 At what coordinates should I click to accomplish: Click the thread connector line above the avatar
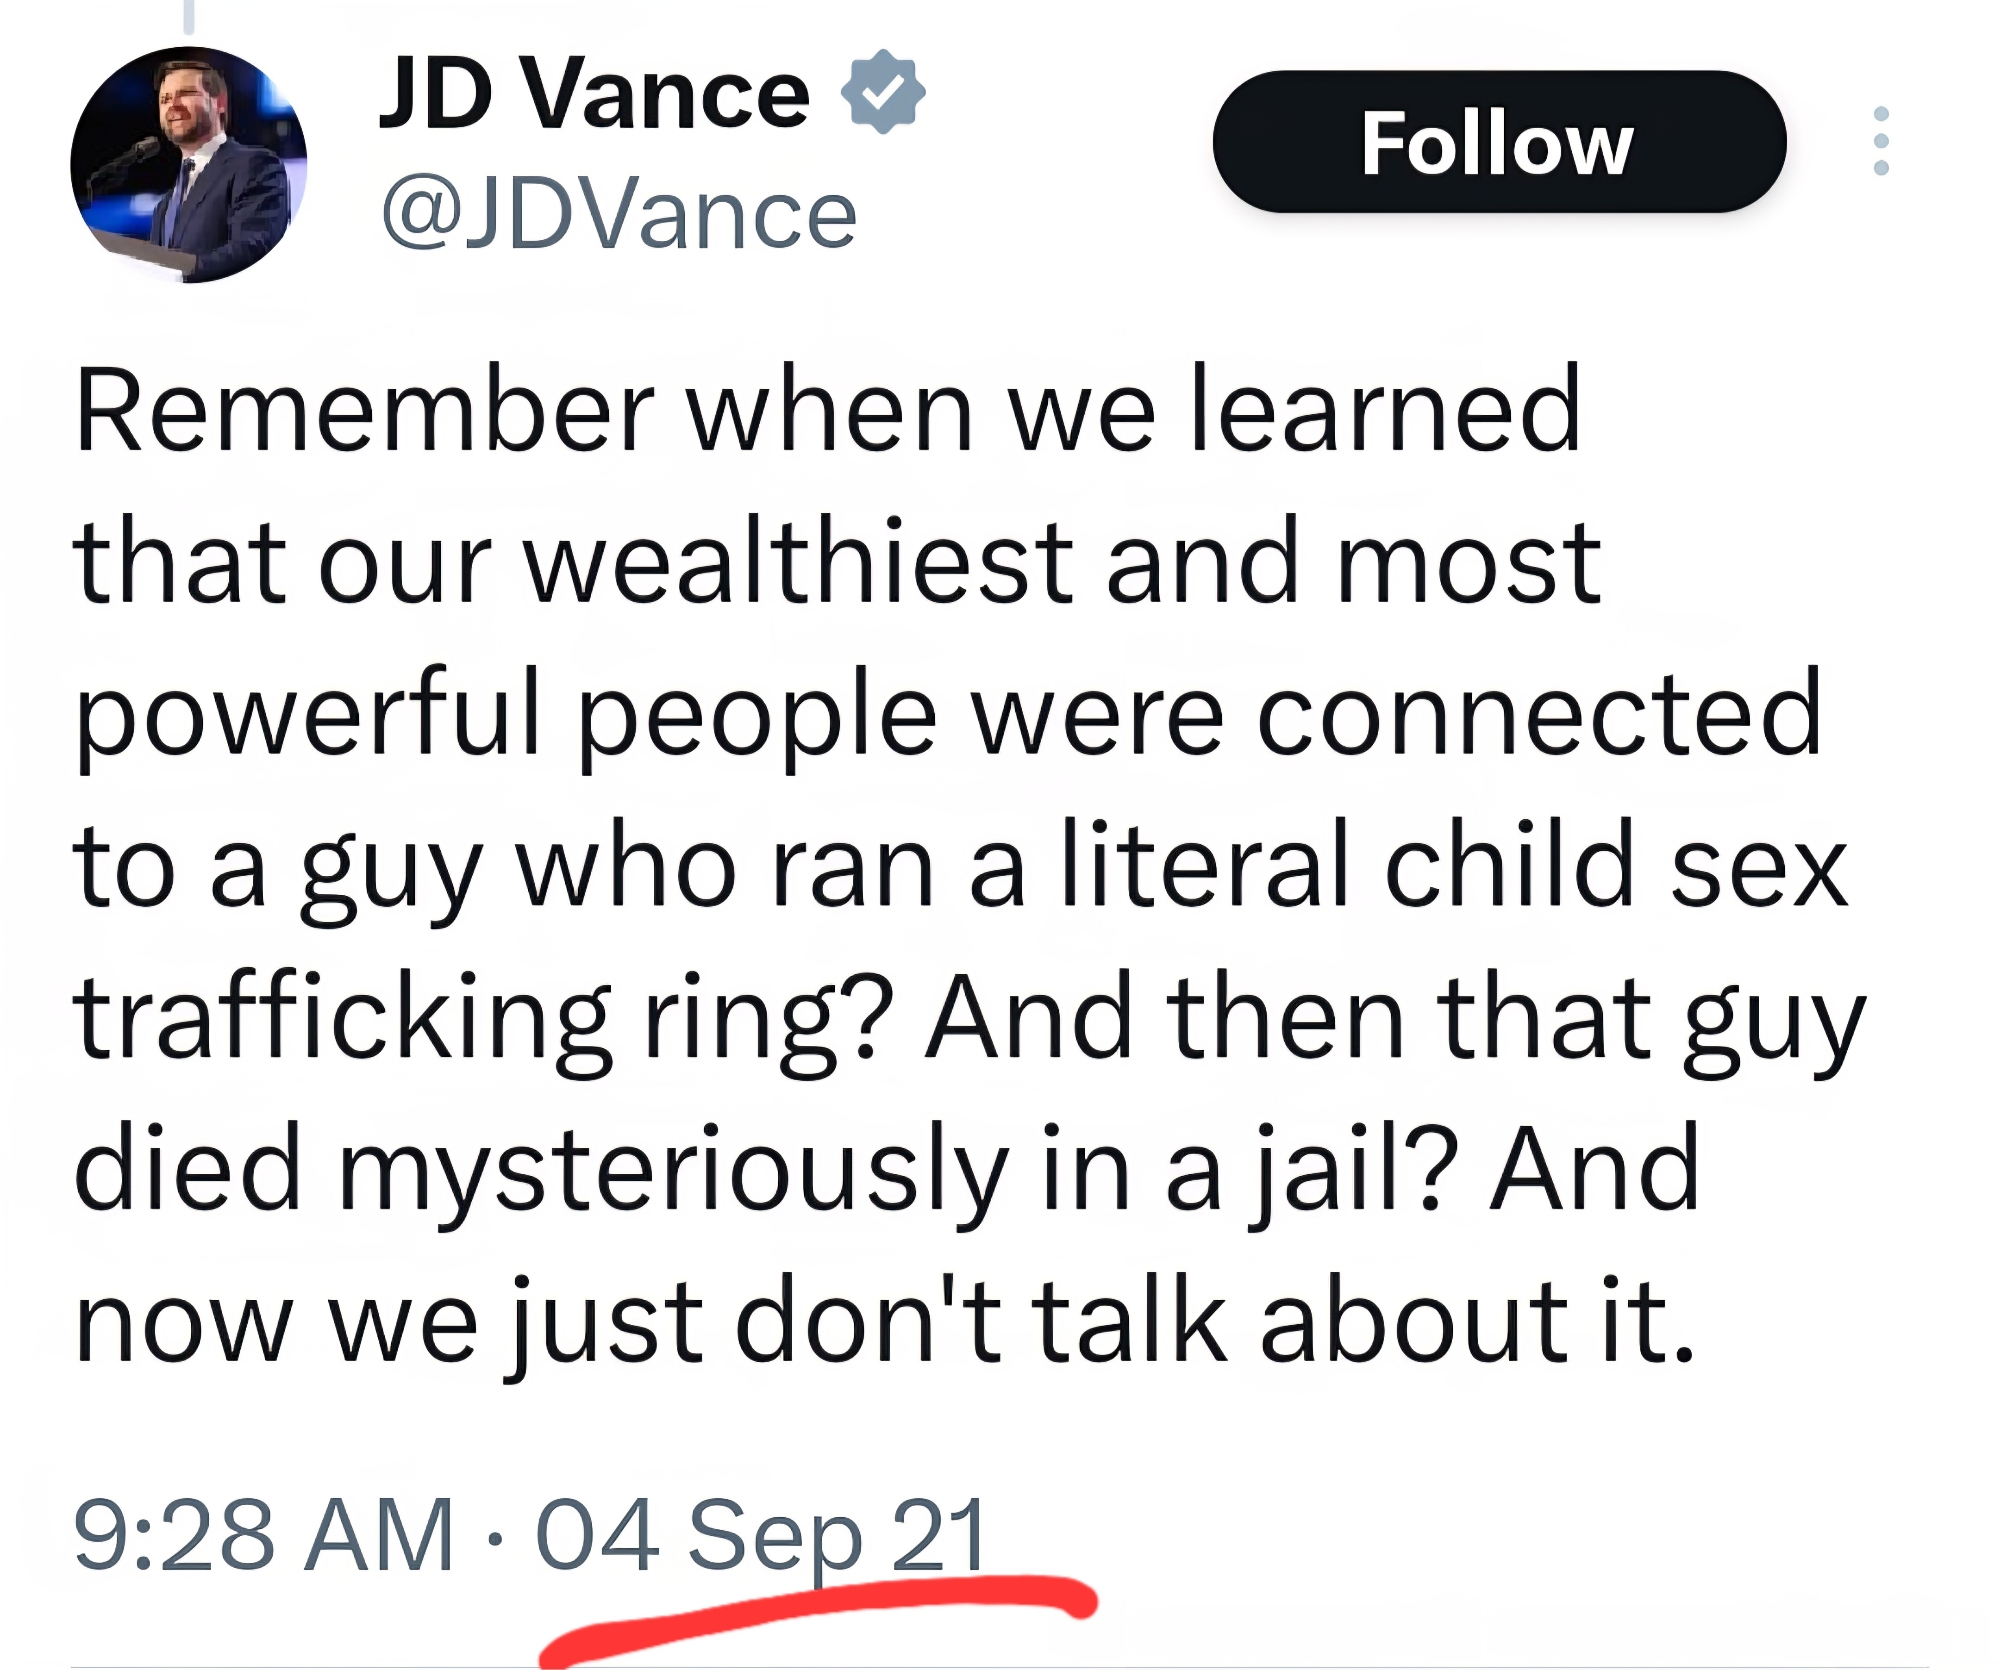click(188, 16)
